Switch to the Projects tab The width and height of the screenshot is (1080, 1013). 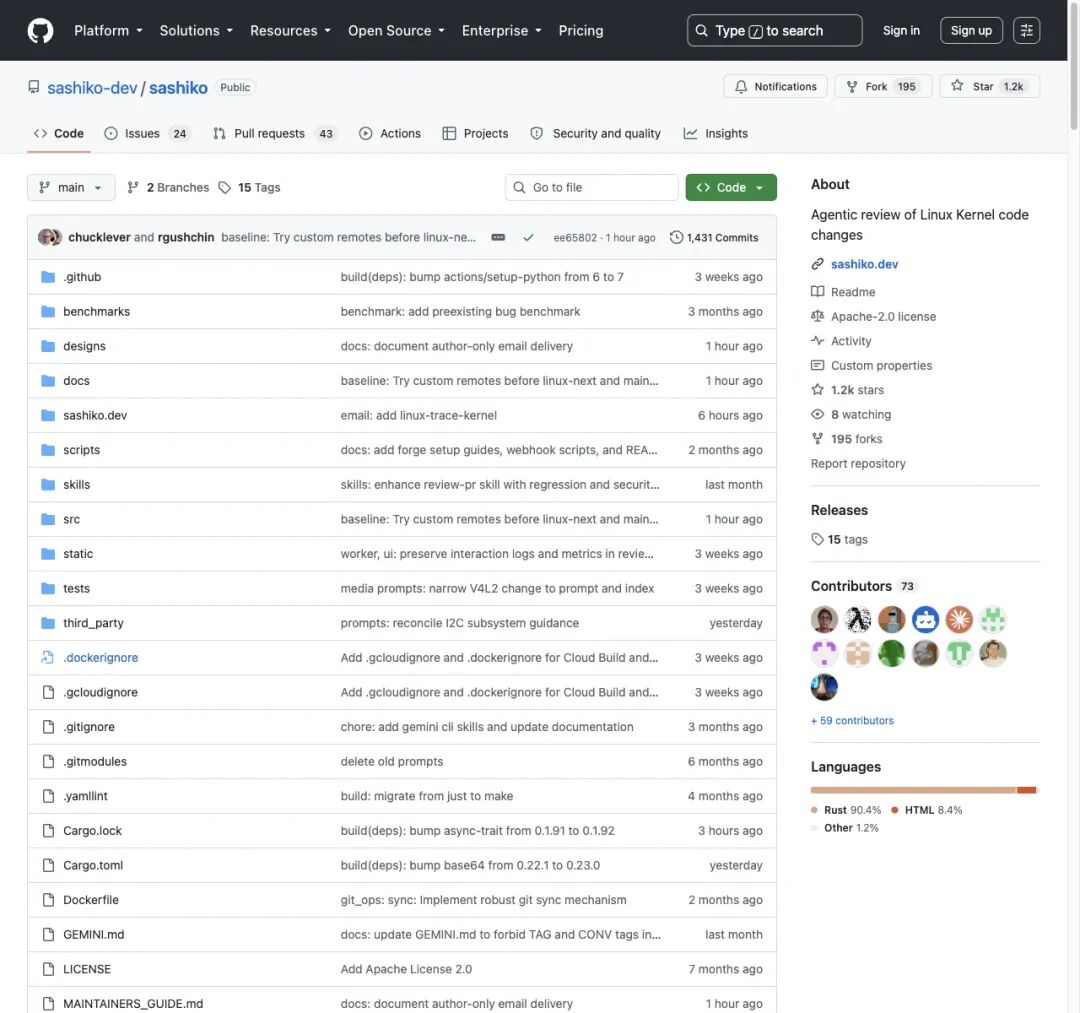pyautogui.click(x=475, y=134)
